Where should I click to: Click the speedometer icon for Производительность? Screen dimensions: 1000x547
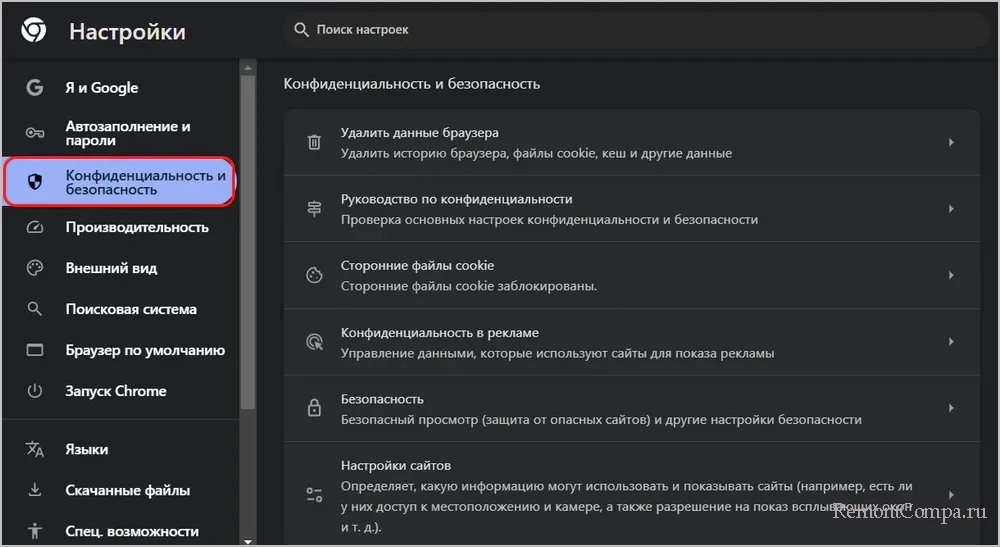(35, 227)
